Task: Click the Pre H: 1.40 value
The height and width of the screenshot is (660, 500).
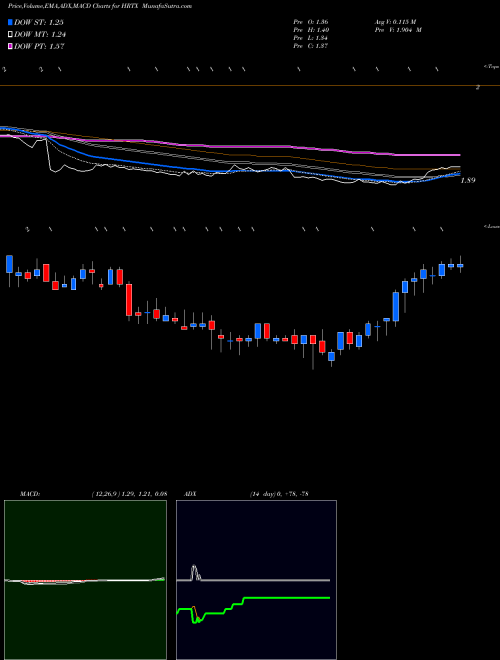Action: click(x=311, y=30)
